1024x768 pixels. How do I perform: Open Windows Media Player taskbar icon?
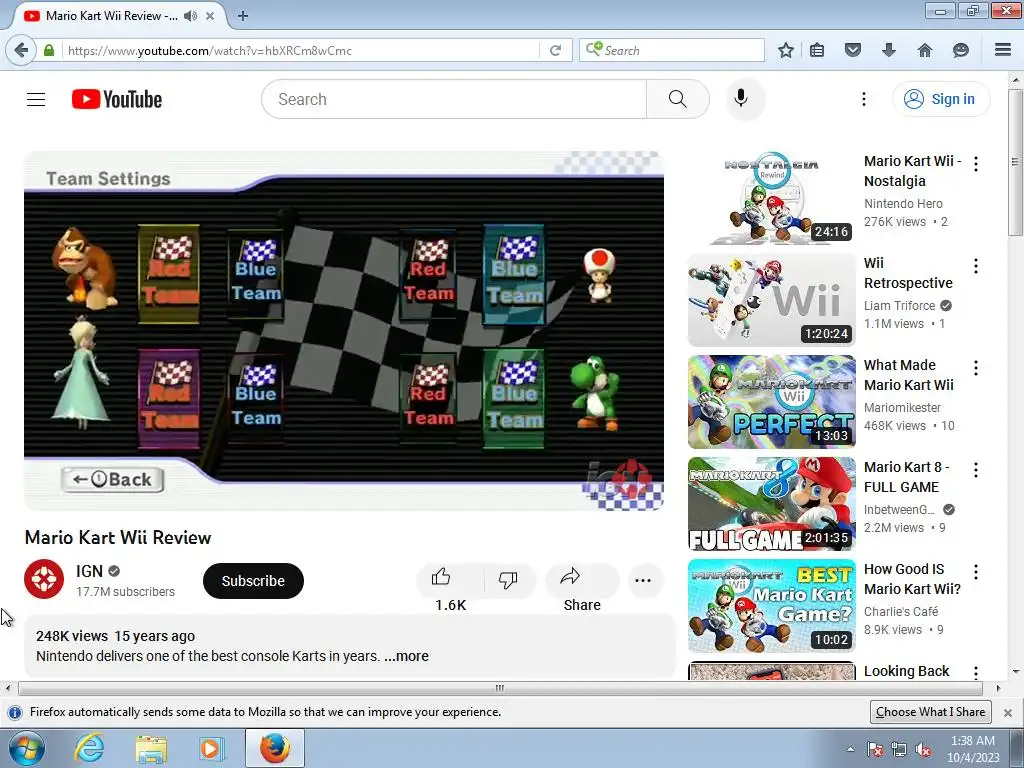coord(211,748)
